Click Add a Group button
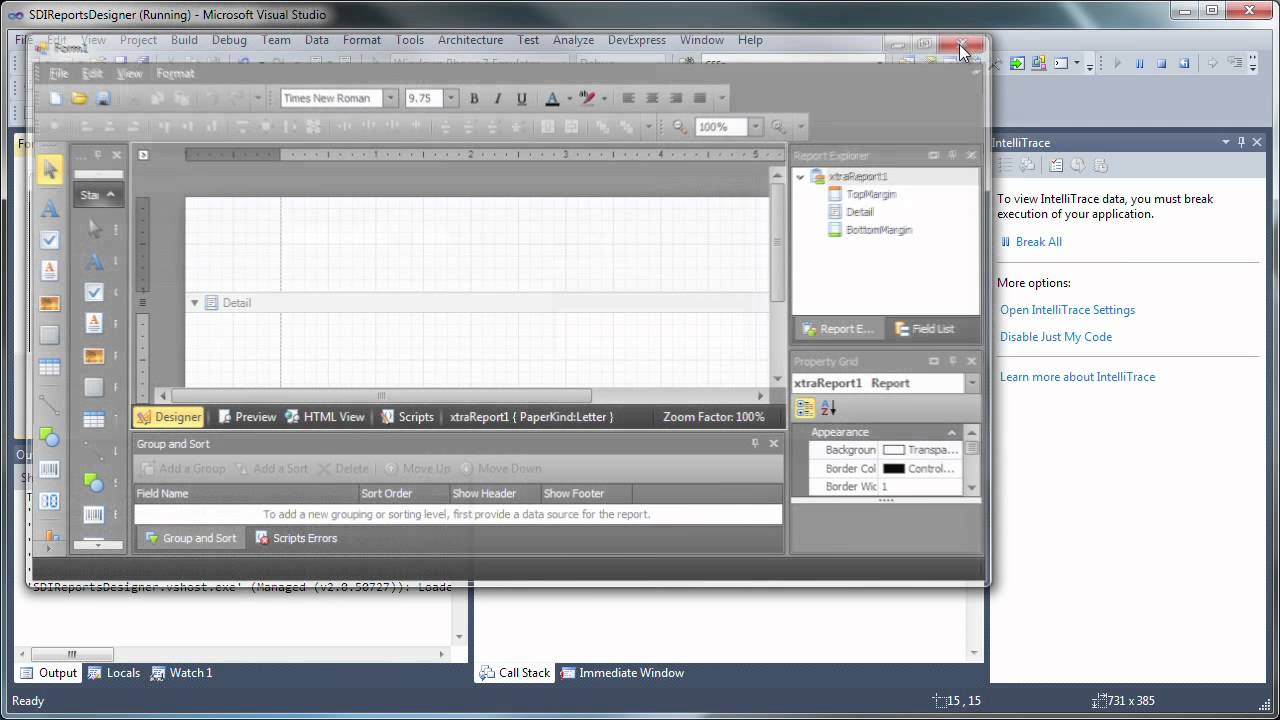Screen dimensions: 1280x720 point(183,468)
